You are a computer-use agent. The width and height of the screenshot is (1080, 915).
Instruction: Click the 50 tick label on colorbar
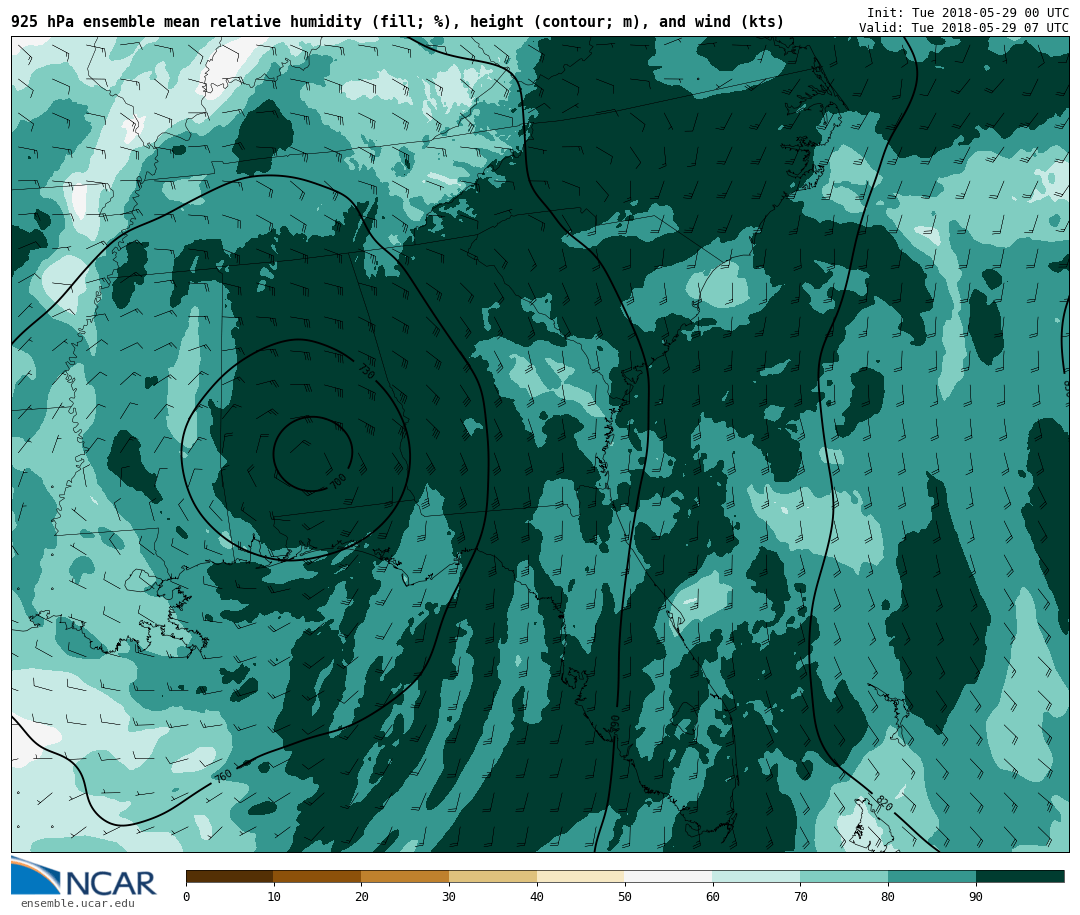[625, 897]
